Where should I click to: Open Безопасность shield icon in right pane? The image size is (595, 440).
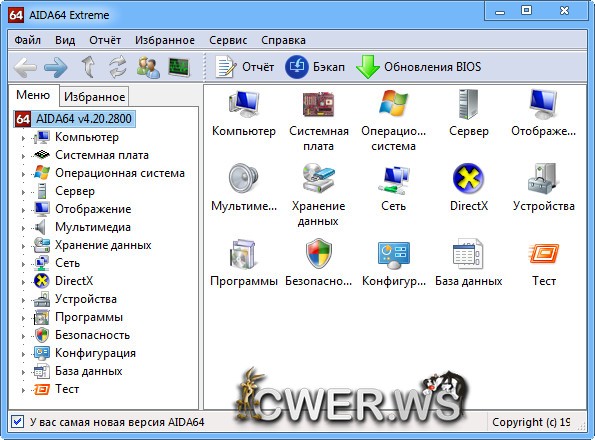319,253
